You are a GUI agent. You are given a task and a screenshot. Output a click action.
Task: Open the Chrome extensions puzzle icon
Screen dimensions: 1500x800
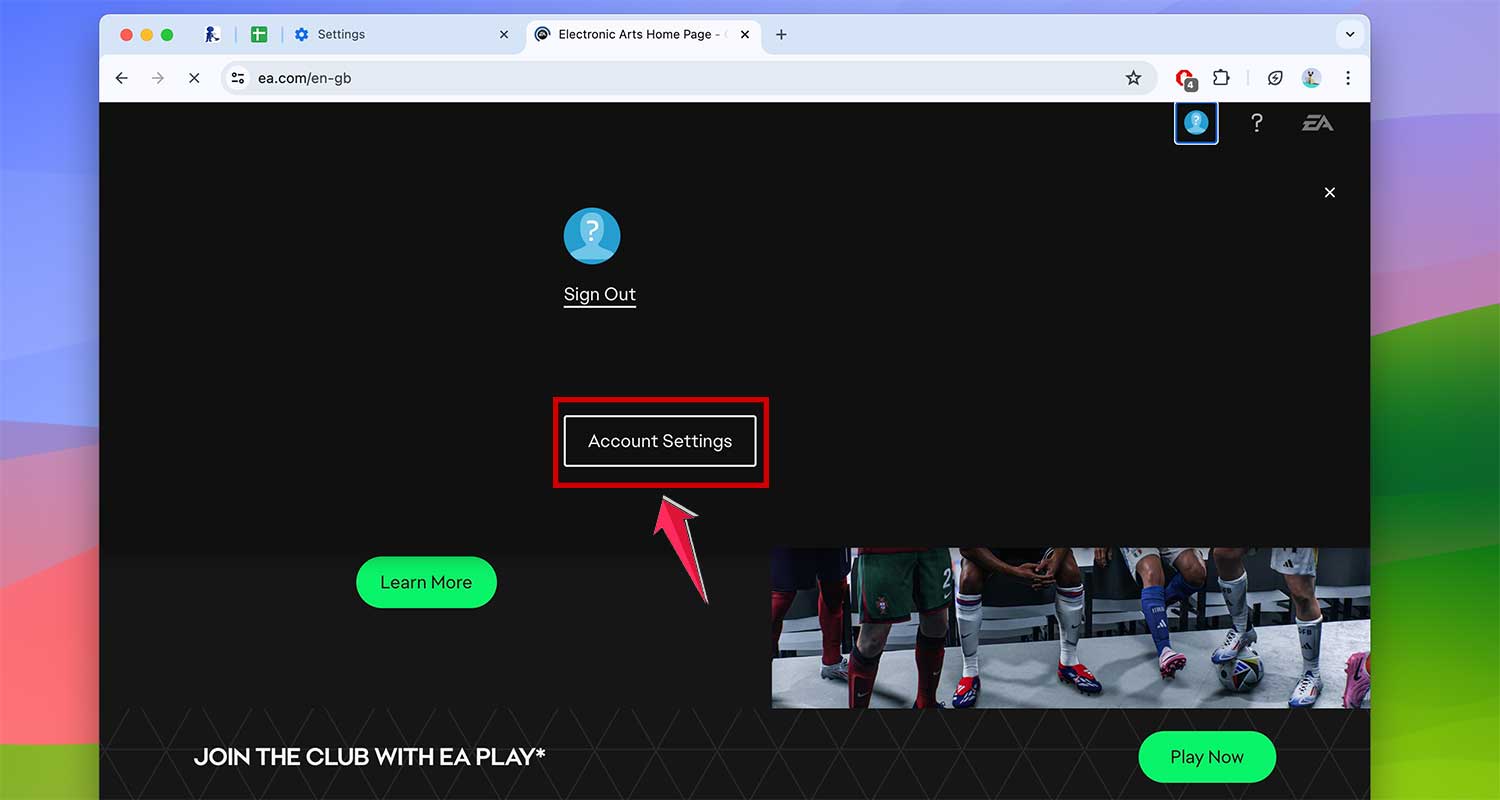(x=1221, y=78)
